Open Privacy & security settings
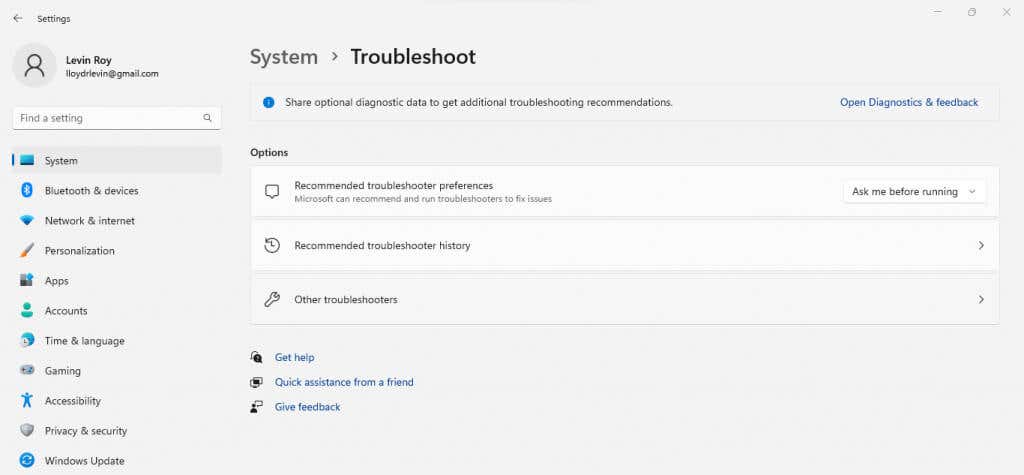 (117, 431)
